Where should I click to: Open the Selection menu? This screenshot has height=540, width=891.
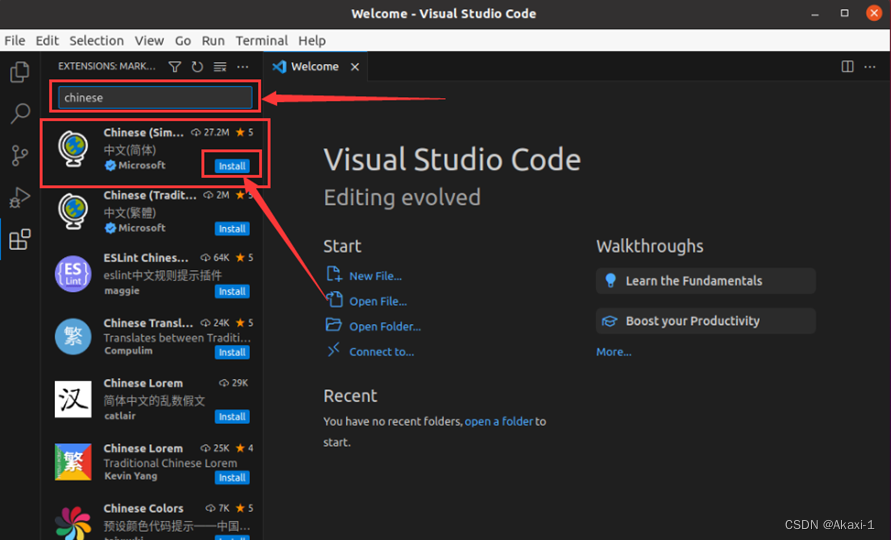[x=97, y=41]
